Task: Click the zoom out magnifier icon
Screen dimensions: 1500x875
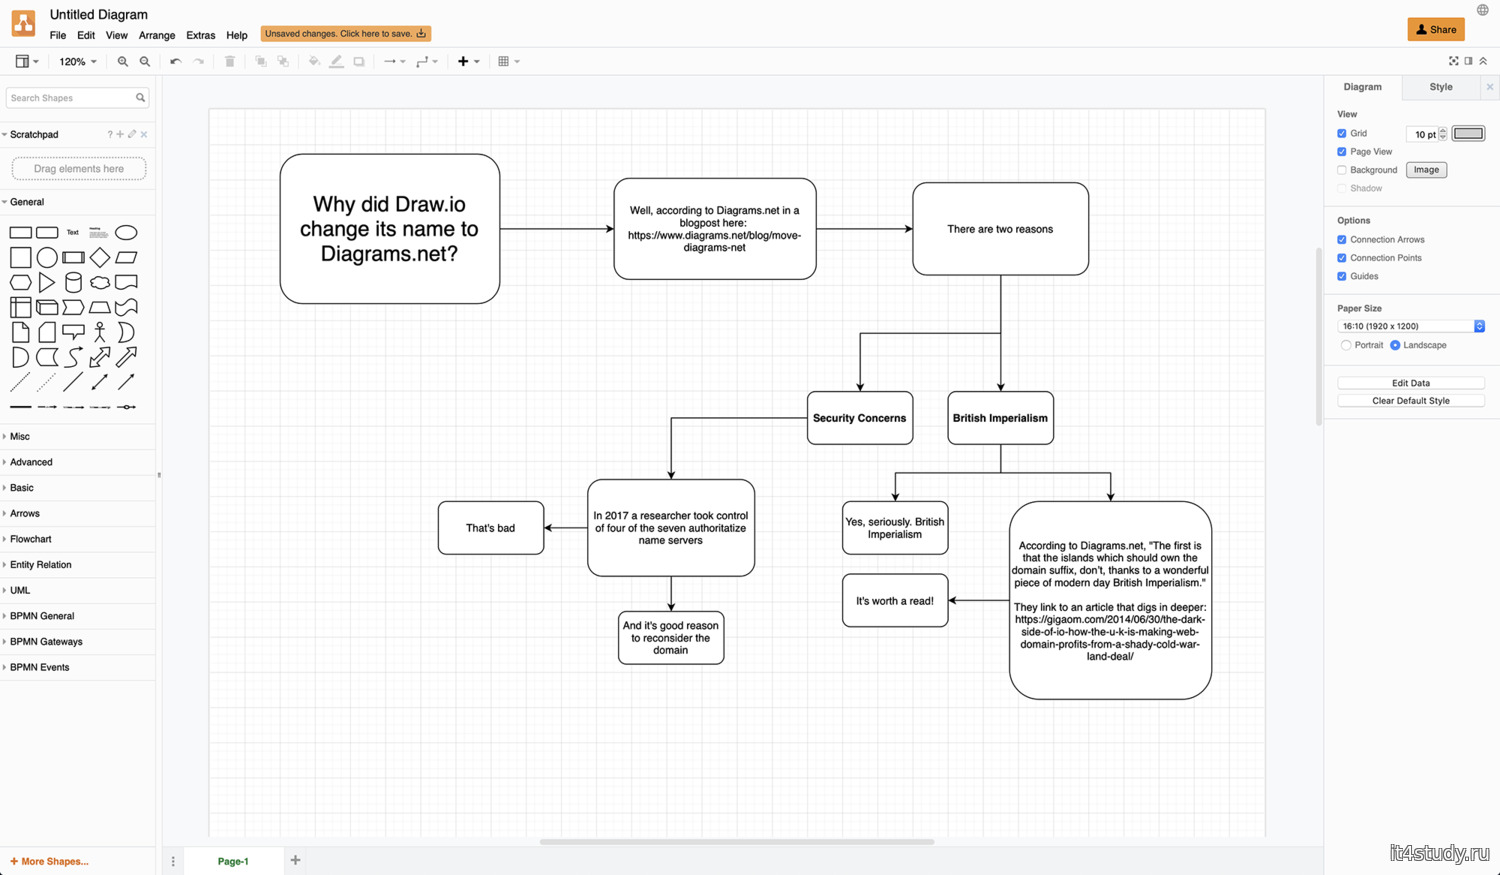Action: [145, 62]
